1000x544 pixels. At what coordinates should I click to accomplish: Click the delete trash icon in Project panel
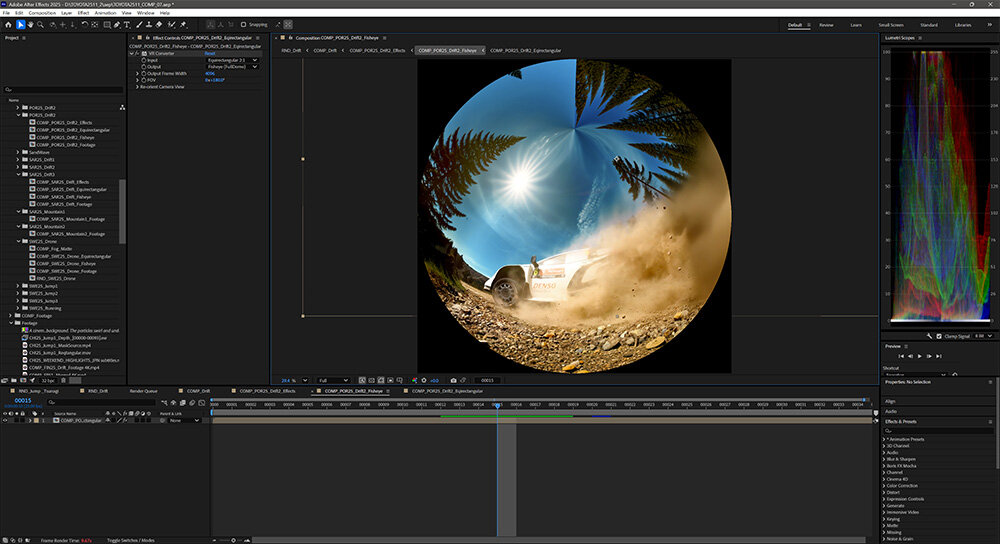tap(64, 380)
